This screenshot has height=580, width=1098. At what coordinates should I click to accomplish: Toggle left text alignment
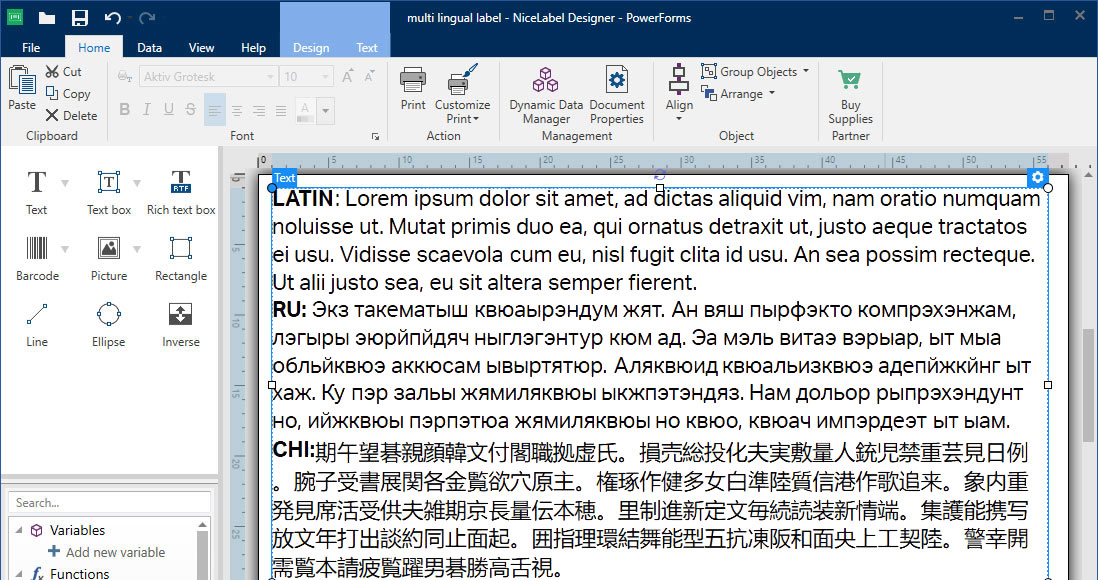[x=214, y=110]
